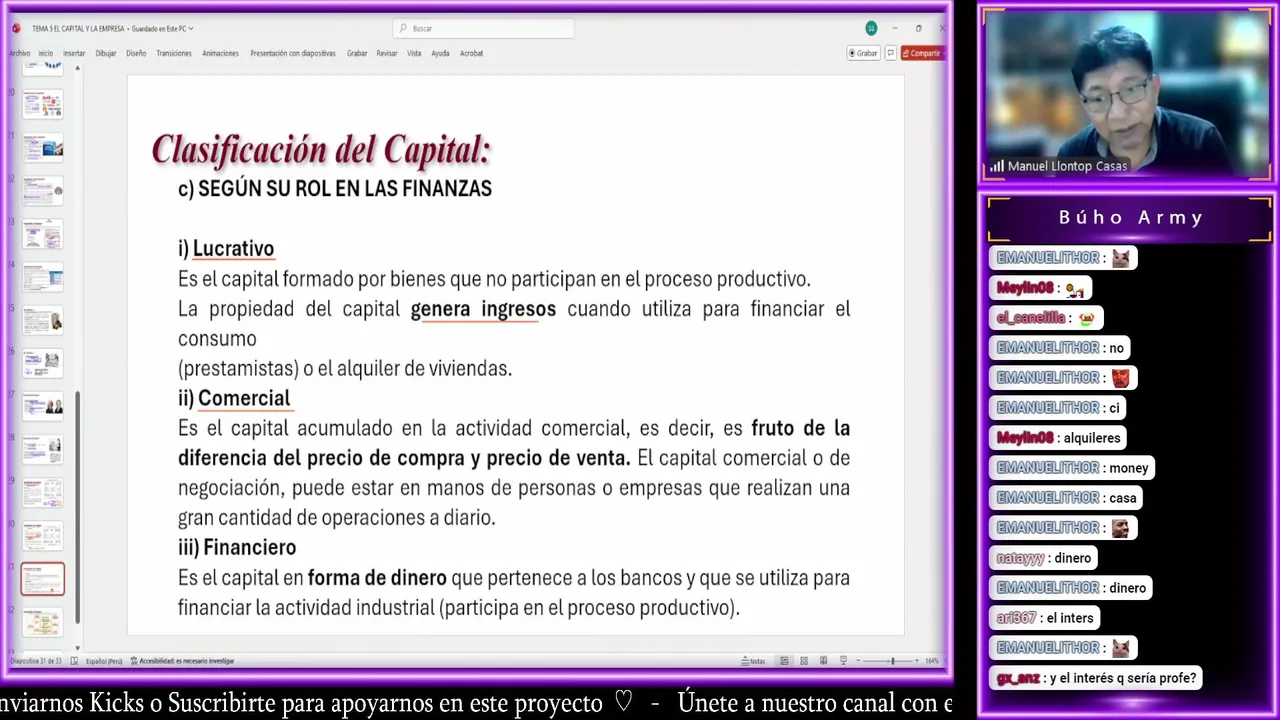
Task: Open the Accesibilidad status message
Action: click(x=182, y=661)
